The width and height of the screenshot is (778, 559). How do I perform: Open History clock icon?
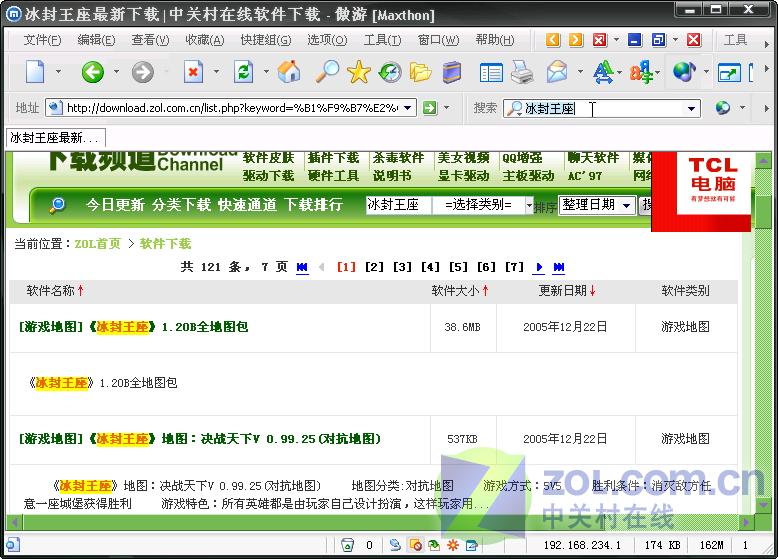pyautogui.click(x=390, y=72)
